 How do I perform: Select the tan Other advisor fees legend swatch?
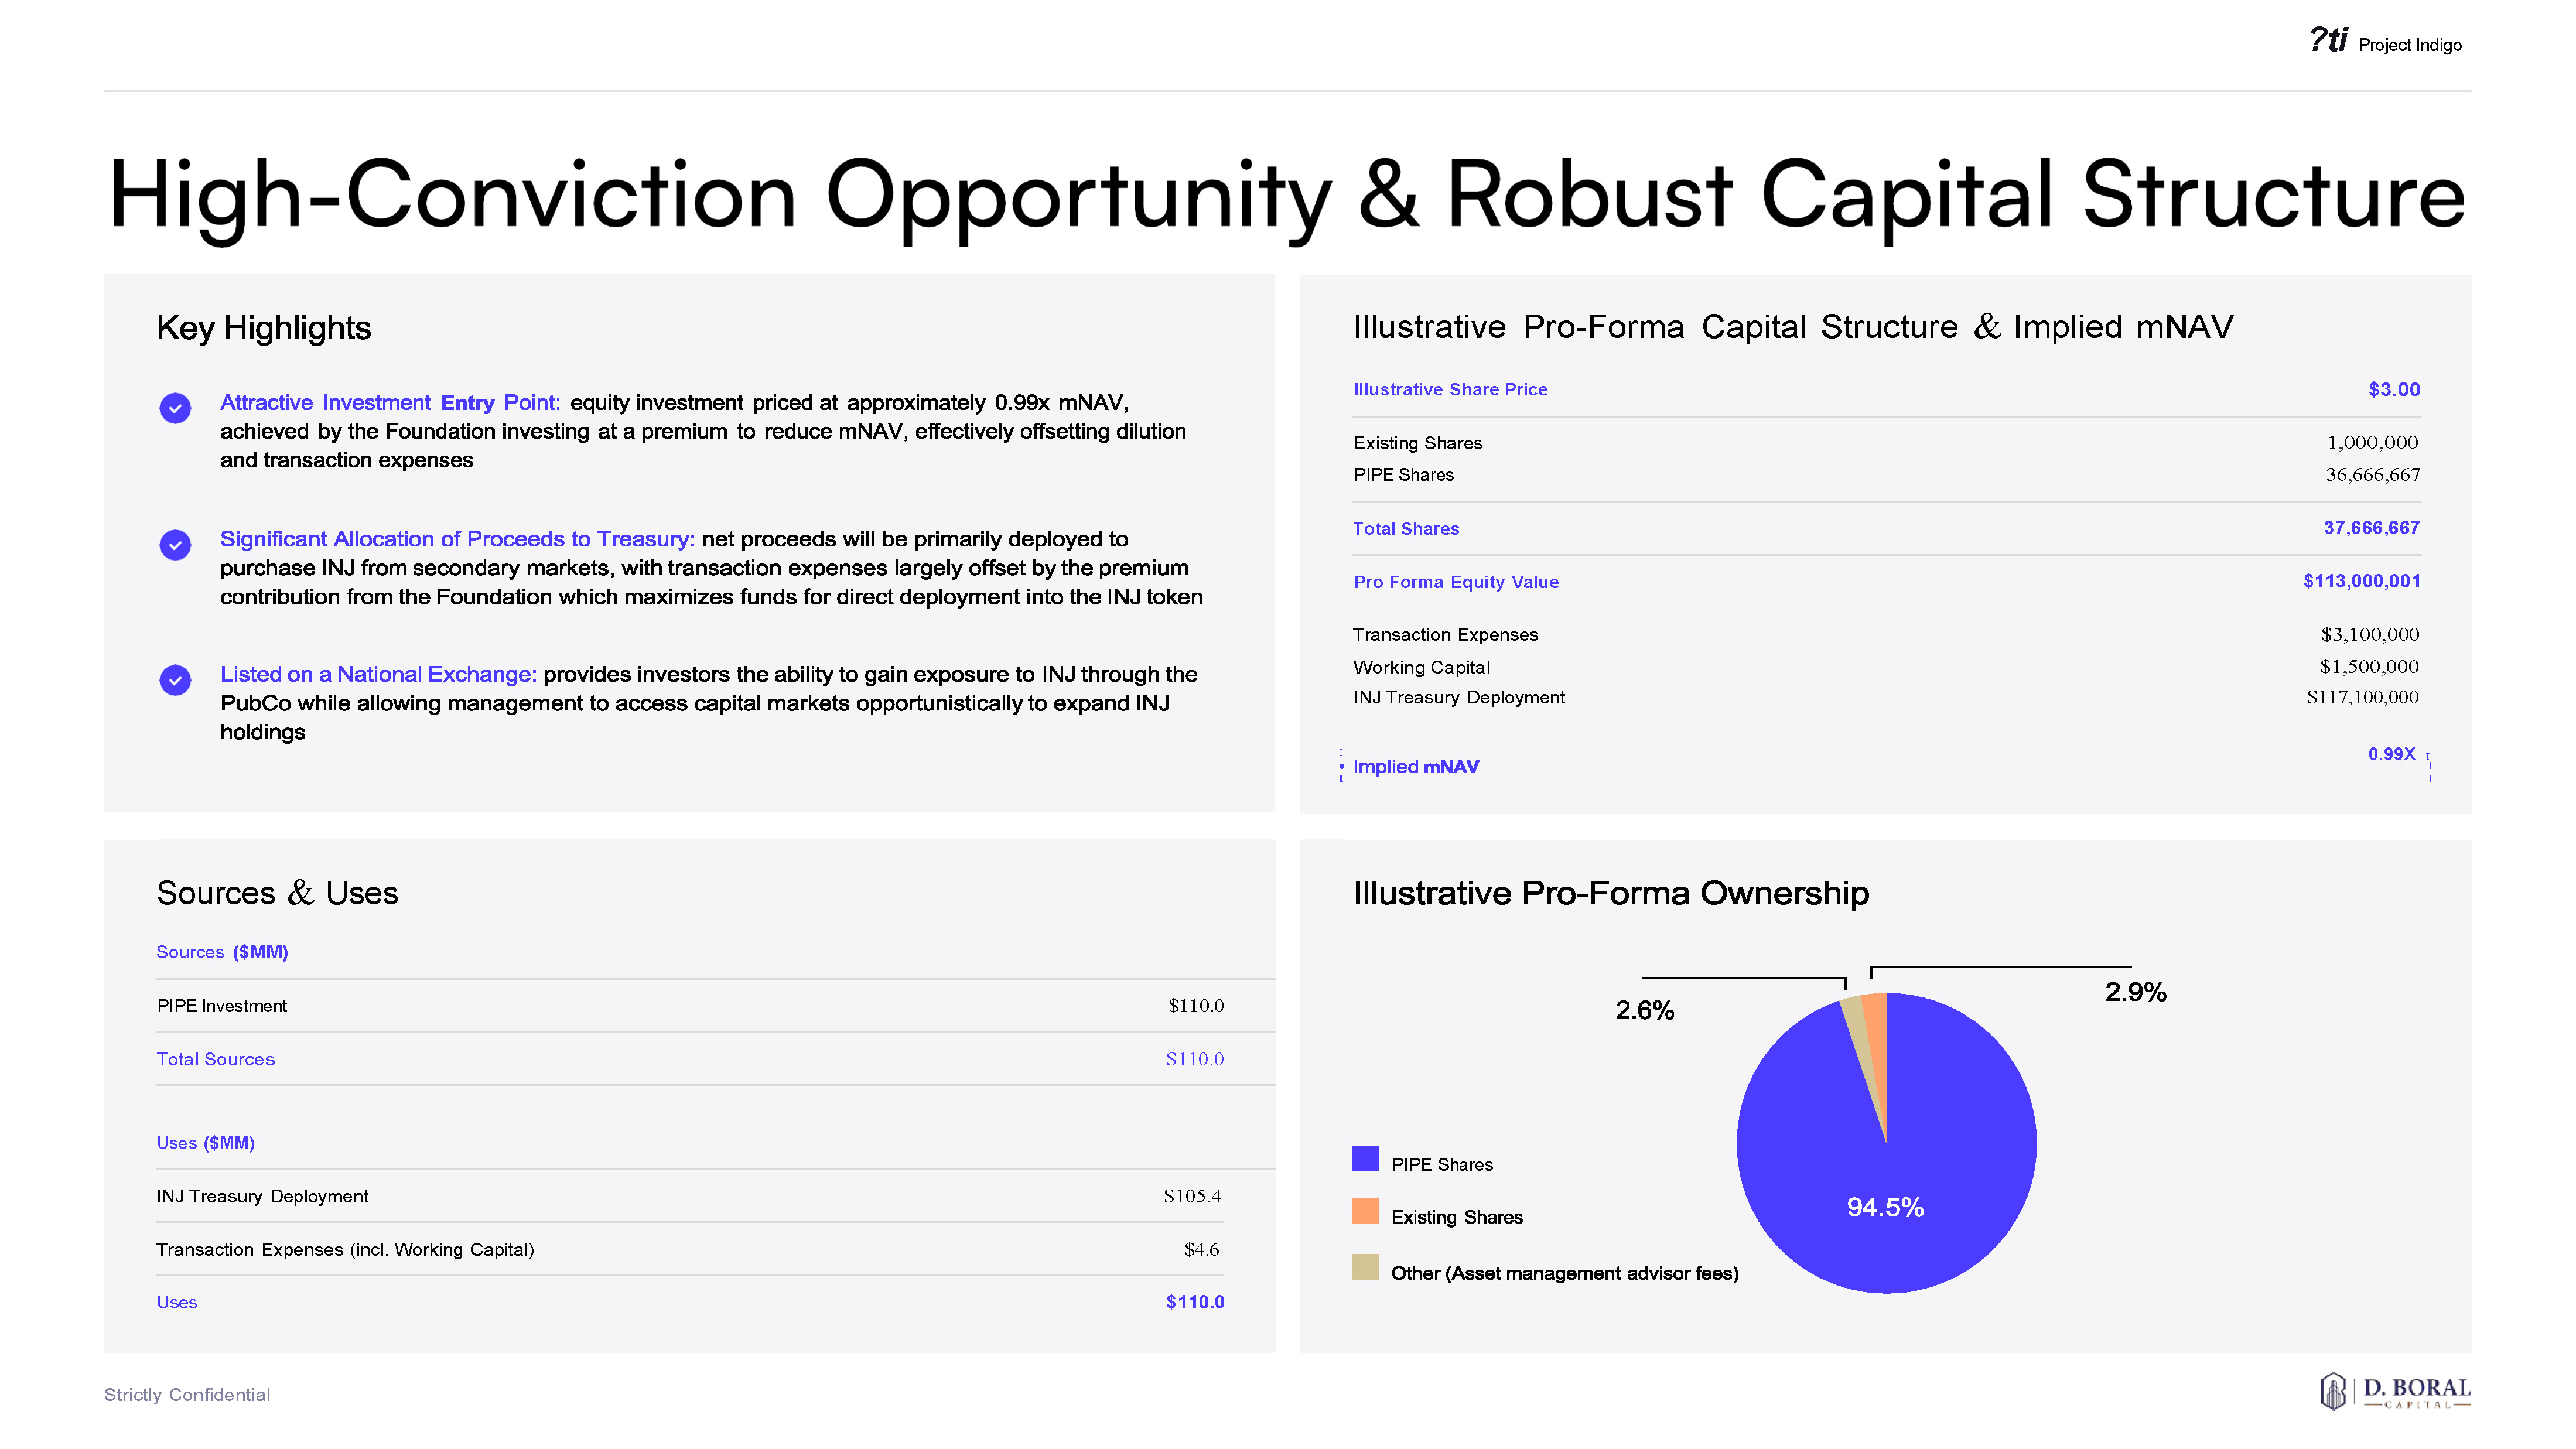(1365, 1267)
